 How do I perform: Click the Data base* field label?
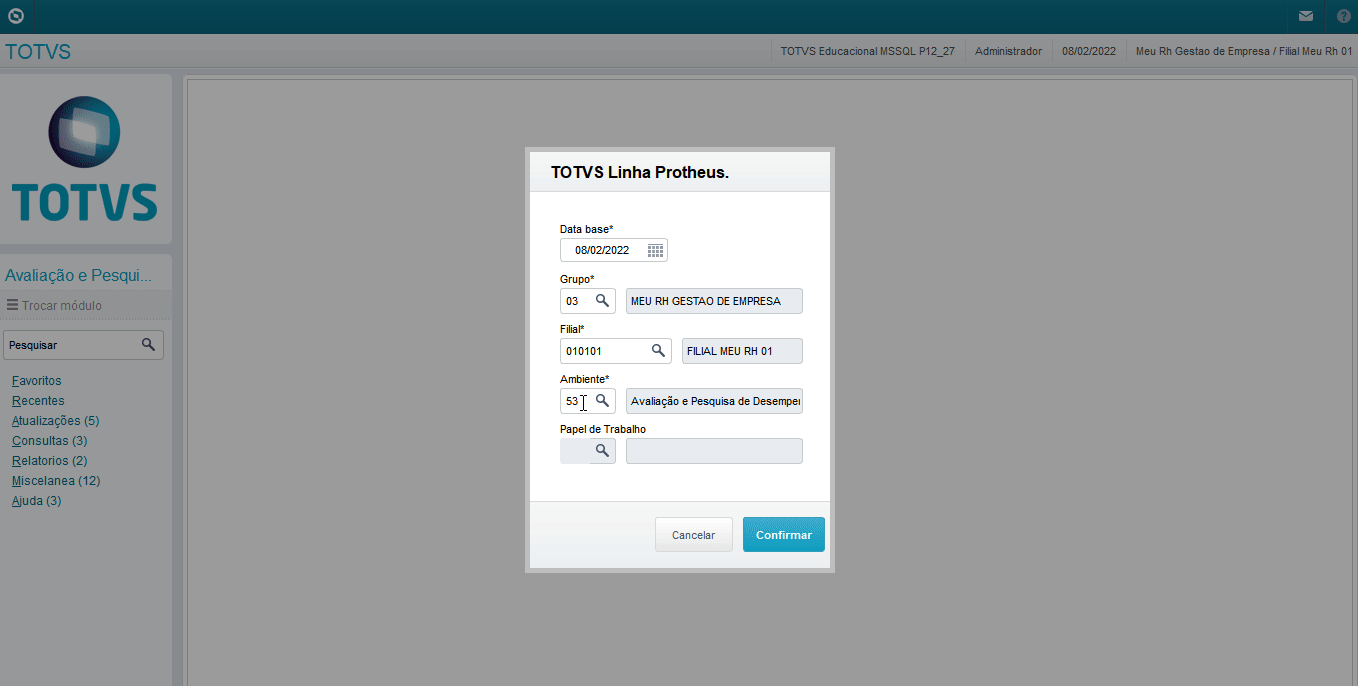tap(586, 229)
